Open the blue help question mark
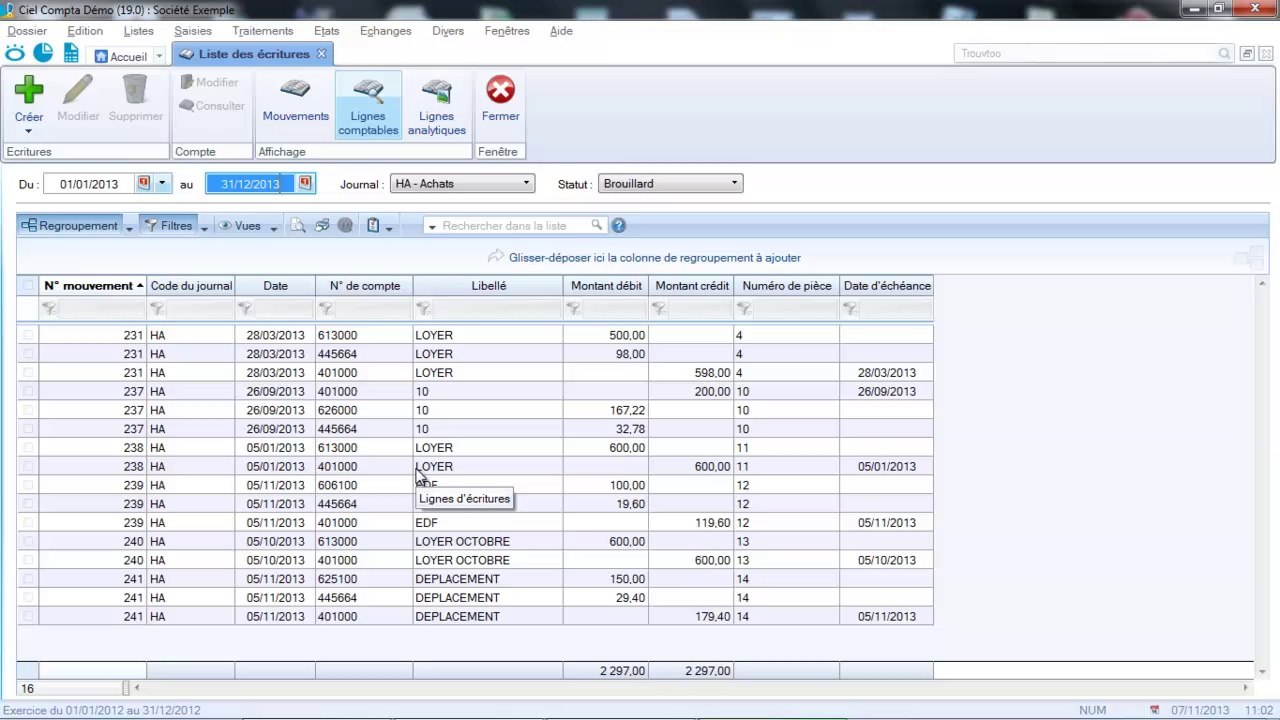The image size is (1280, 720). click(618, 226)
